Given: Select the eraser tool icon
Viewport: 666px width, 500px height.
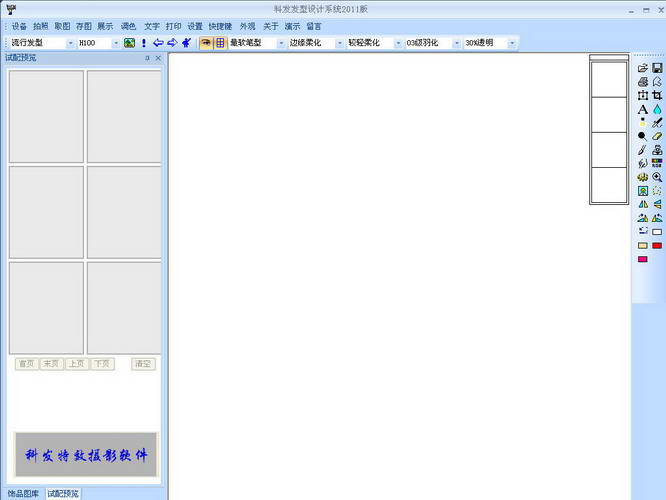Looking at the screenshot, I should tap(657, 136).
